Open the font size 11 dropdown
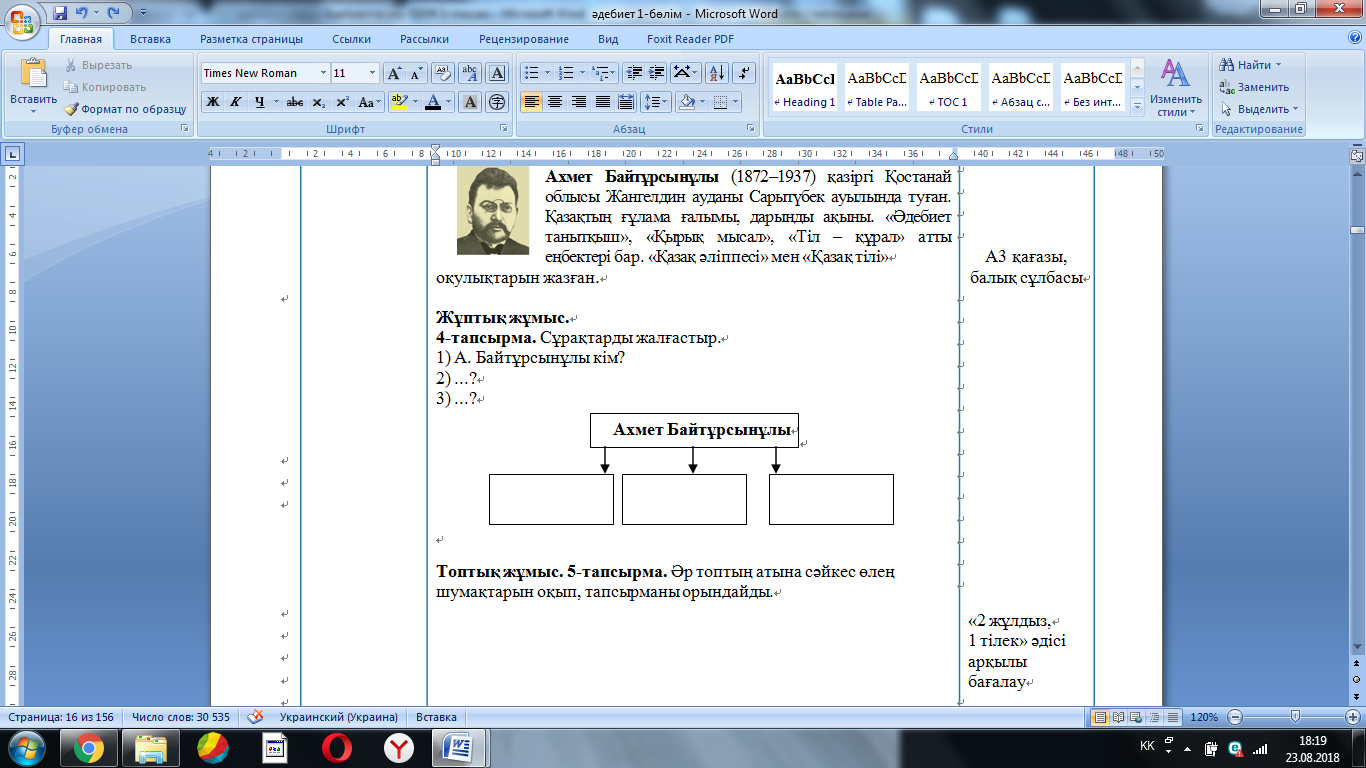This screenshot has height=768, width=1366. (373, 73)
